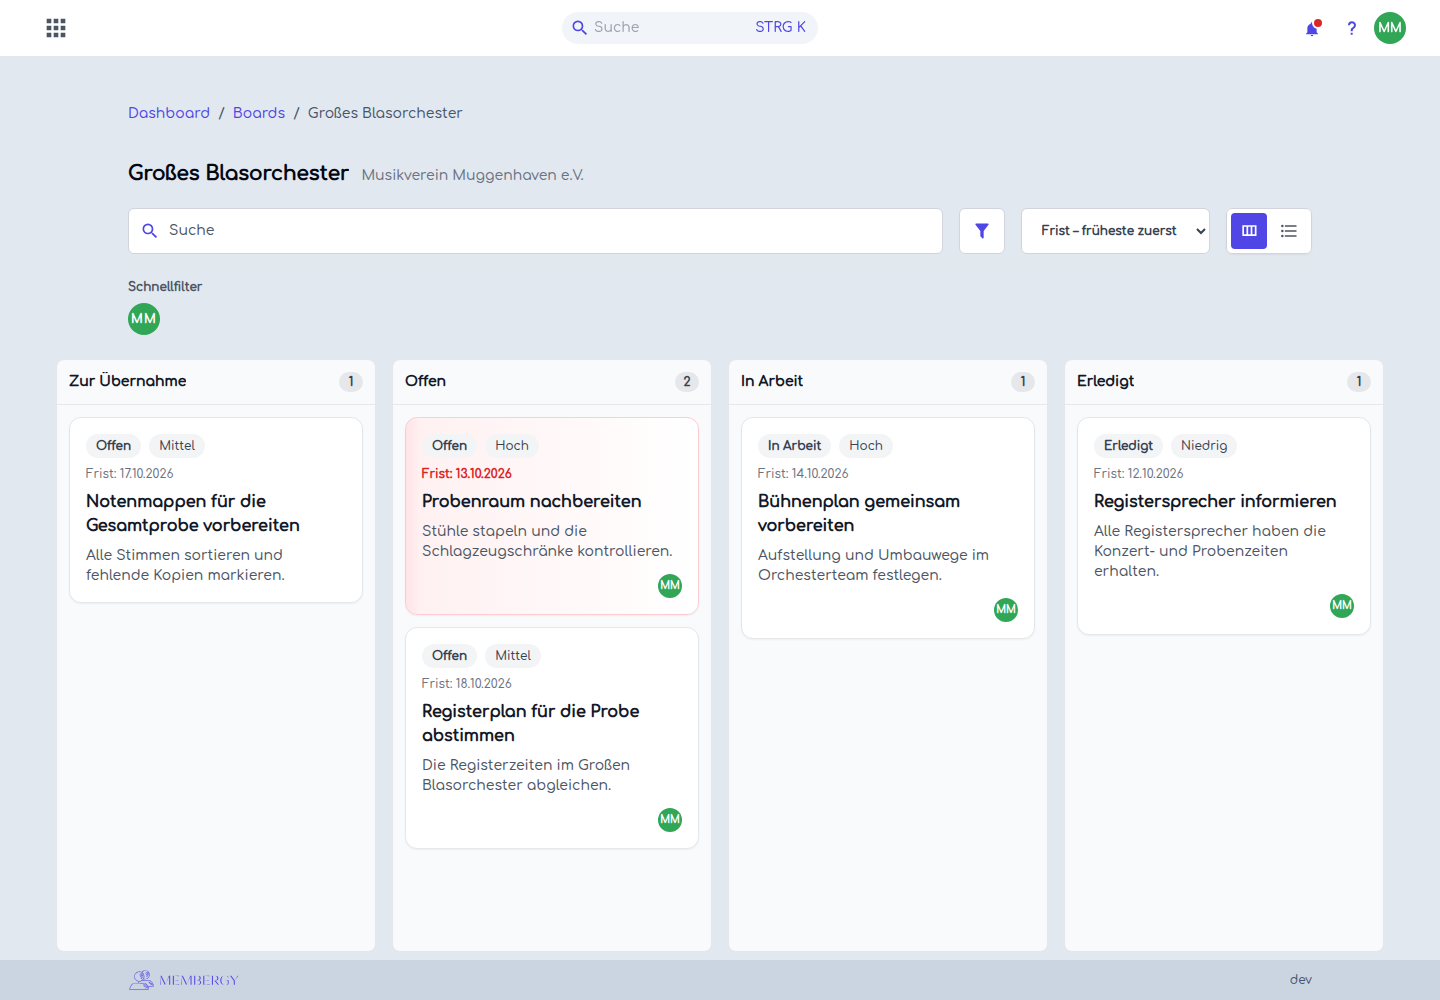The image size is (1440, 1000).
Task: Open card Bühnenplan gemeinsam vorbereiten
Action: [x=888, y=528]
